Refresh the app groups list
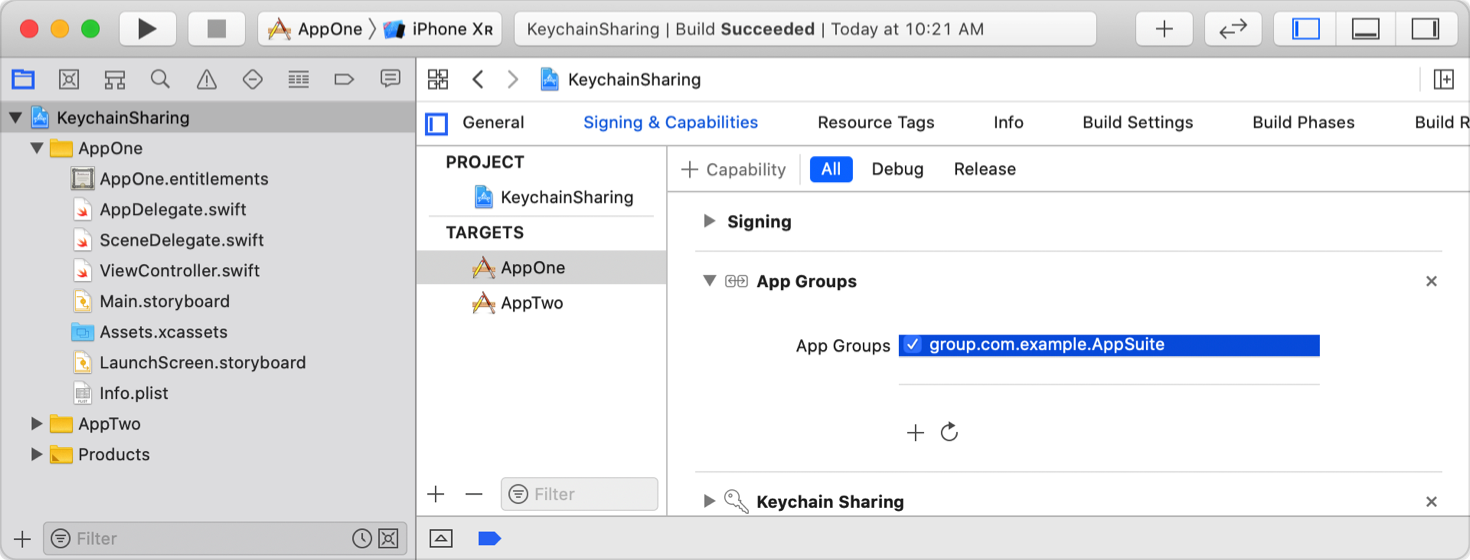1470x560 pixels. (x=950, y=432)
